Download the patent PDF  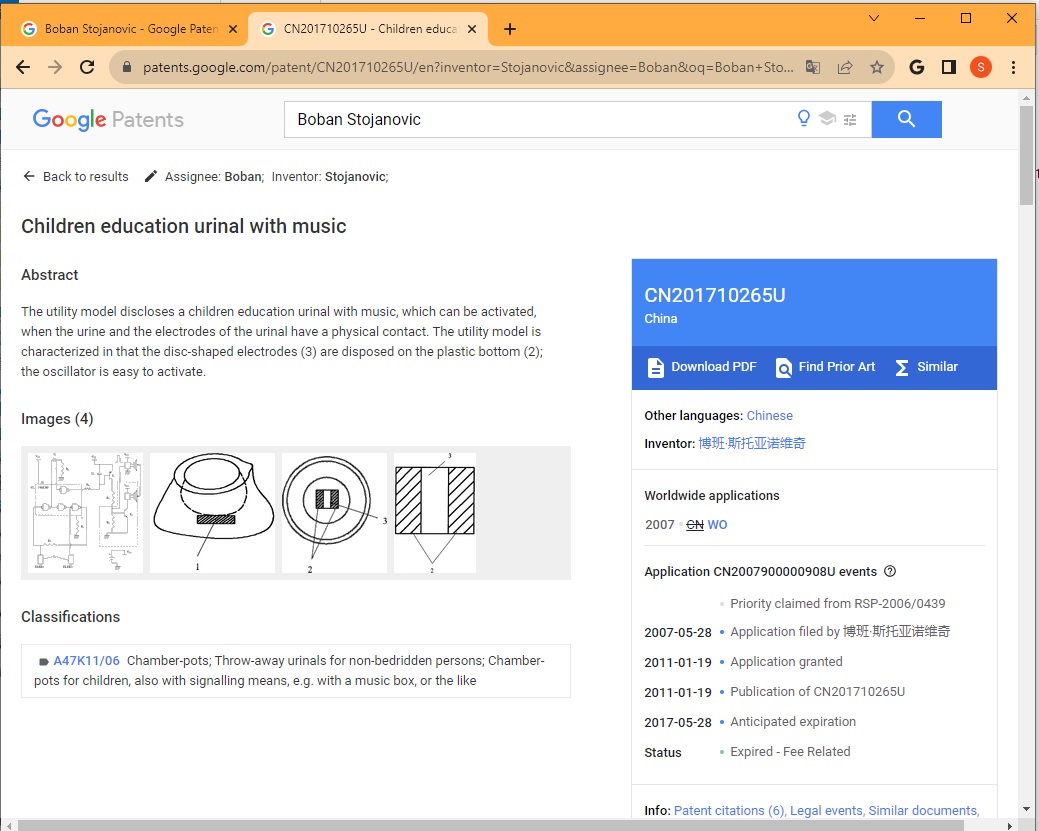click(702, 367)
